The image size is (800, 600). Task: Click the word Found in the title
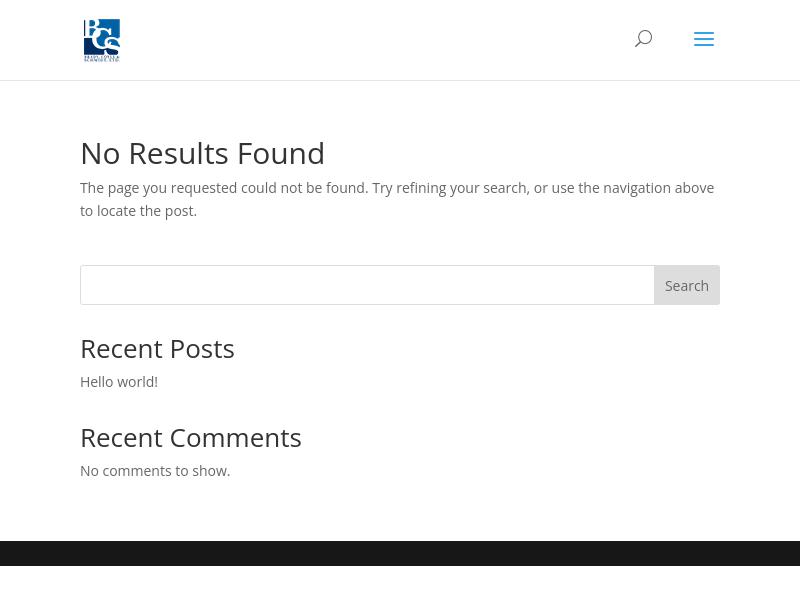point(281,154)
